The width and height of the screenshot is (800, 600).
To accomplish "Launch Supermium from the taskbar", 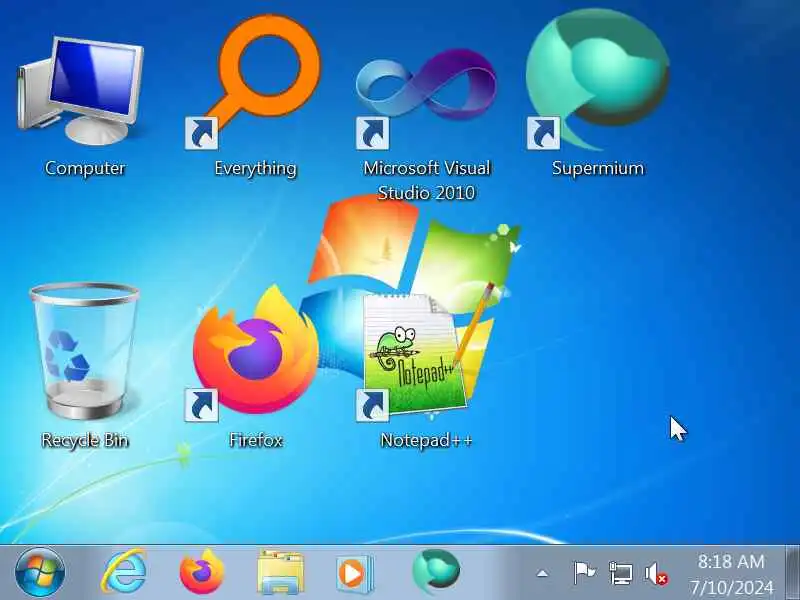I will (x=437, y=571).
